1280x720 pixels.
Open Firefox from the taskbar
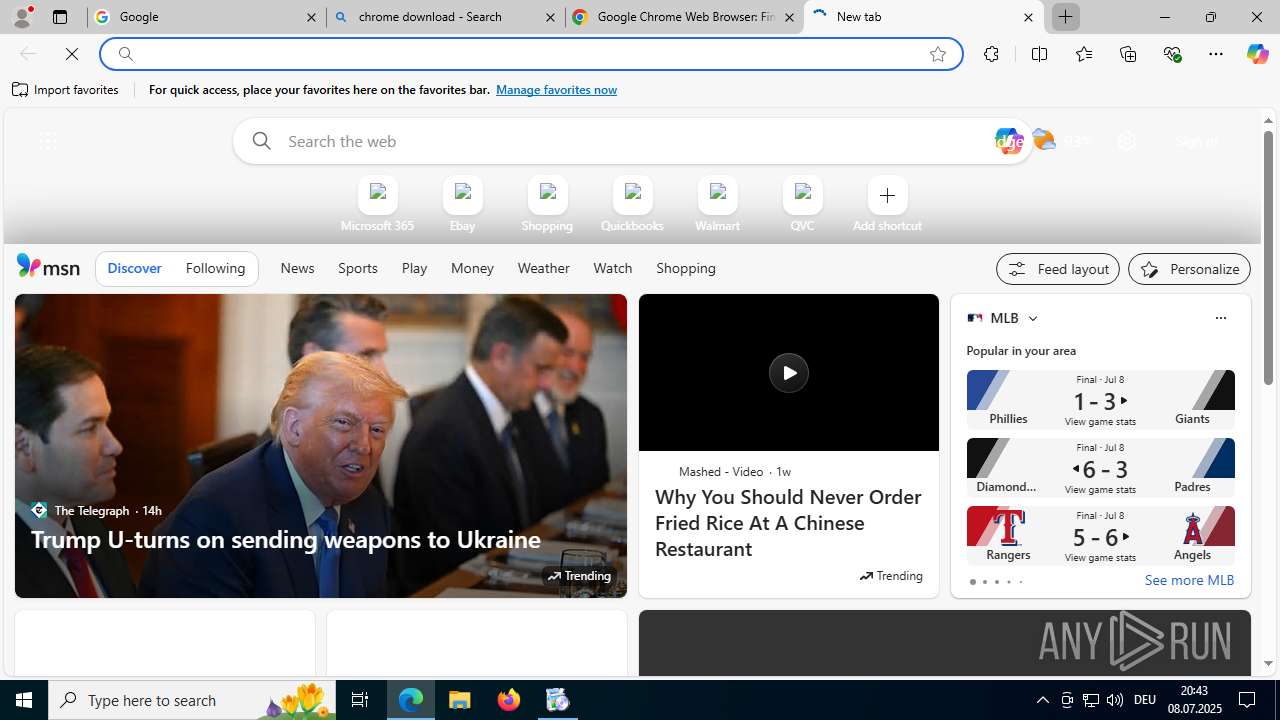click(509, 700)
